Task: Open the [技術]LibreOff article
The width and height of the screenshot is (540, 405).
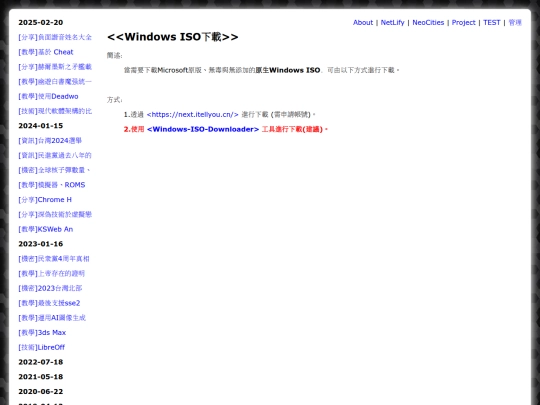Action: tap(41, 347)
